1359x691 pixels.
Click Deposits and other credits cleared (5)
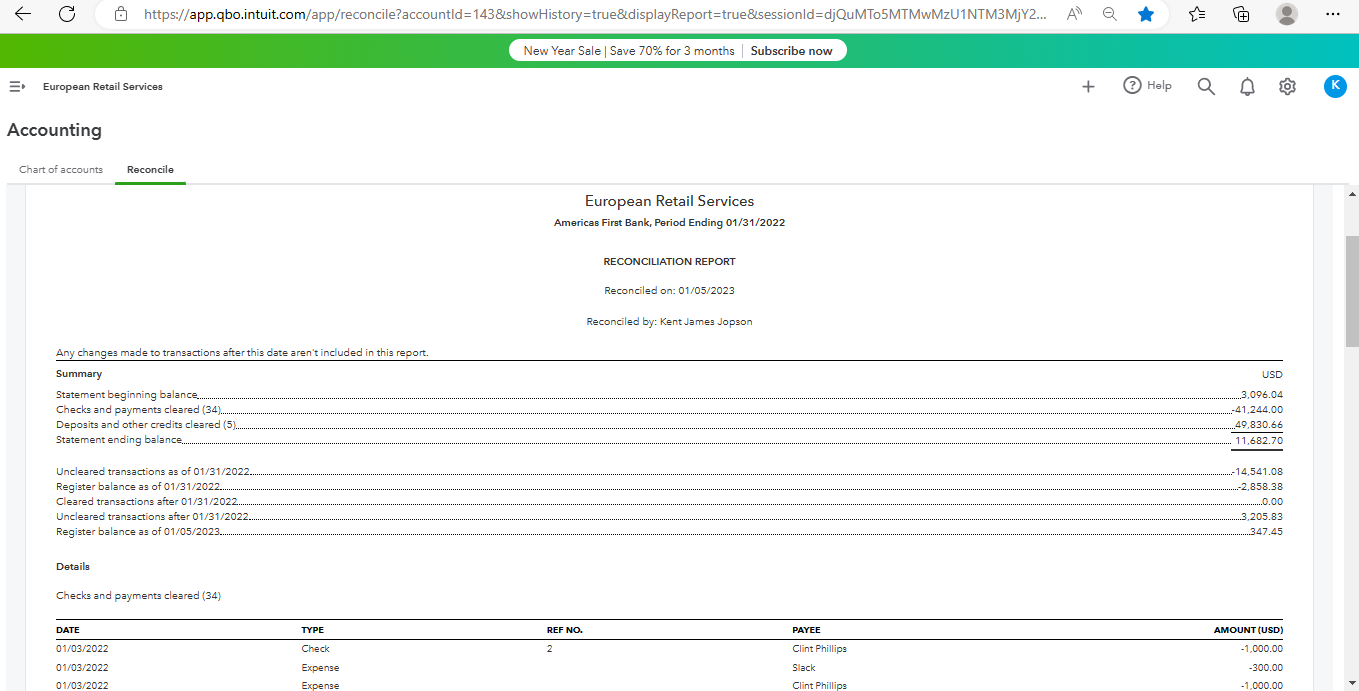click(145, 425)
